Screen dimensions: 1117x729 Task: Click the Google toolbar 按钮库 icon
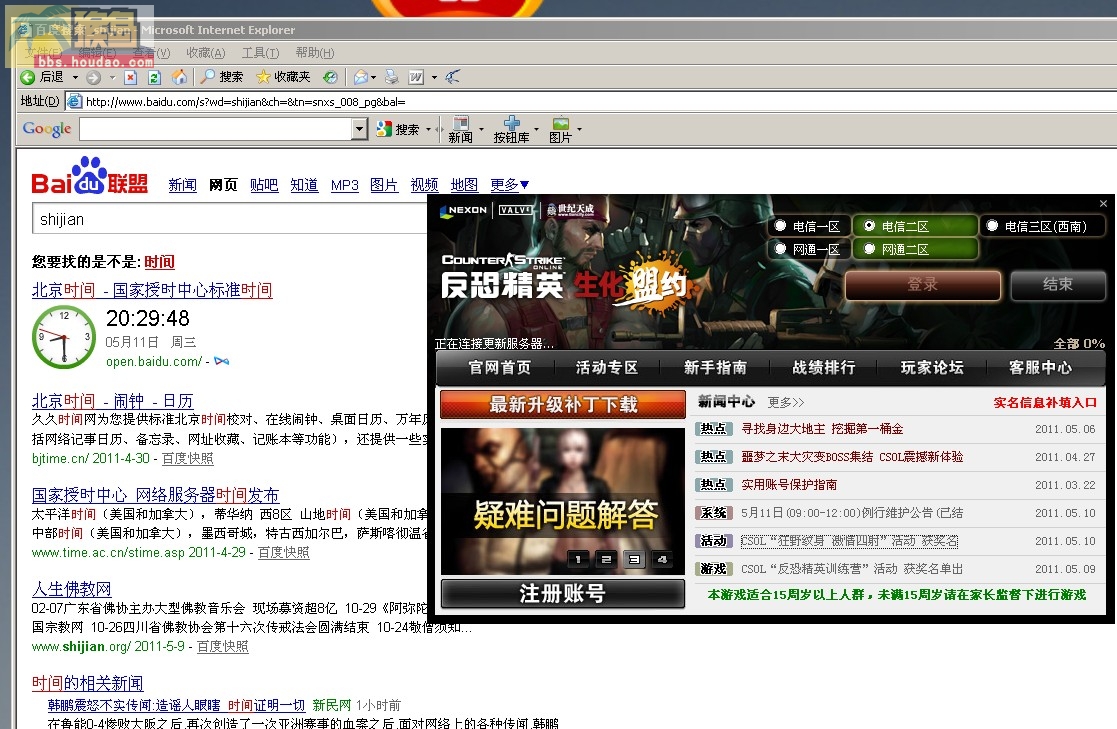pos(511,130)
